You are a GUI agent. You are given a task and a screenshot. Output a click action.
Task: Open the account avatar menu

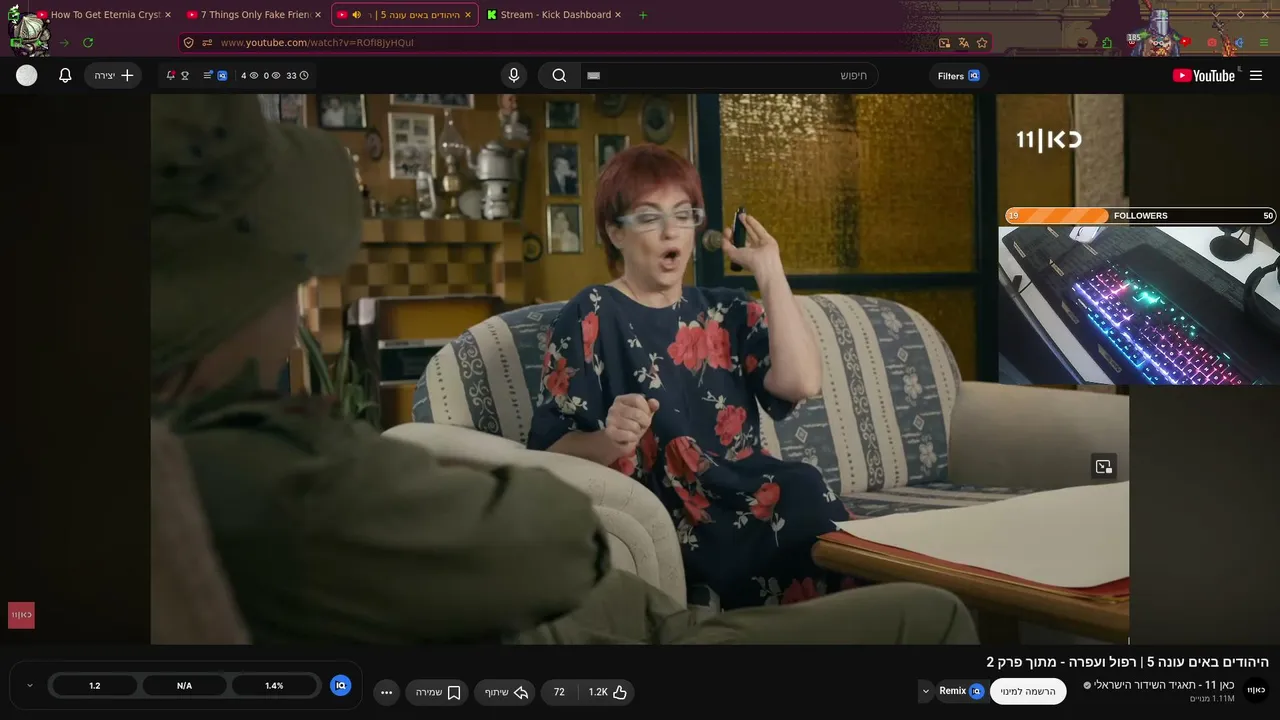tap(27, 75)
